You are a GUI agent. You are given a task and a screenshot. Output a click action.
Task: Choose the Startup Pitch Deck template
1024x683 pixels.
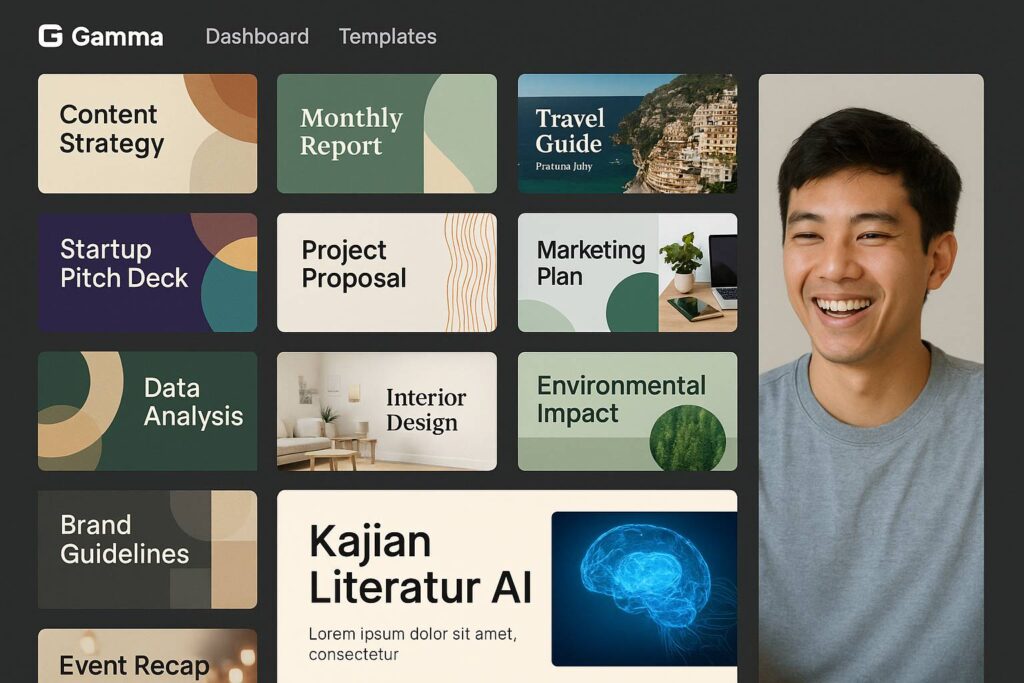pos(148,272)
